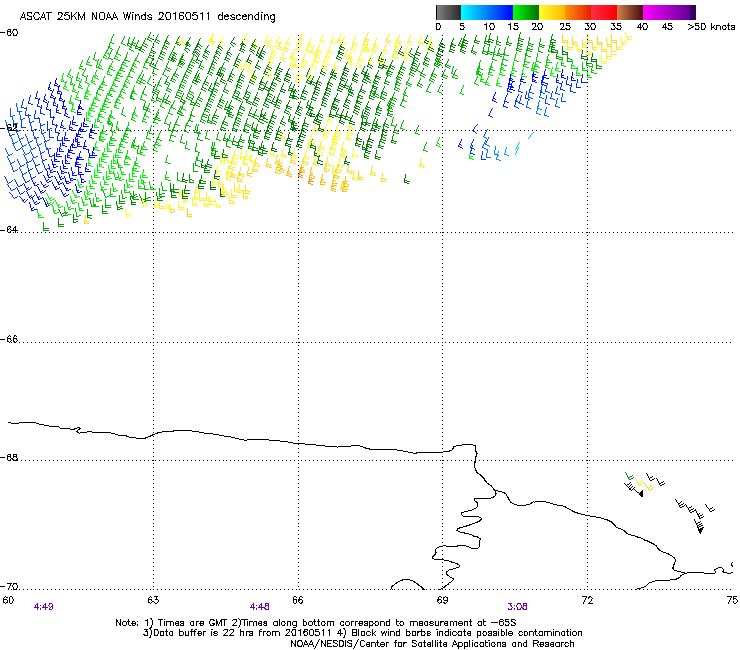
Task: Click longitude axis label '63'
Action: pos(153,600)
